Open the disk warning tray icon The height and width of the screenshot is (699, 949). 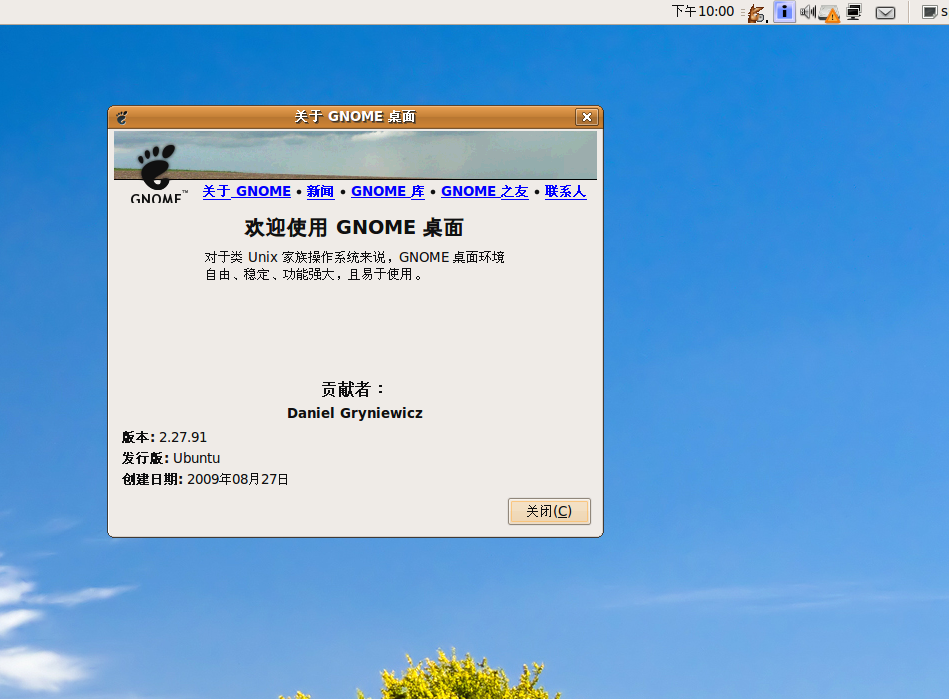tap(829, 14)
